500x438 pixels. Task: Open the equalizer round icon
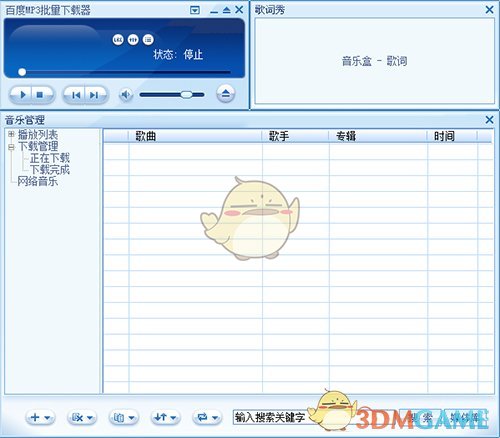(x=133, y=40)
